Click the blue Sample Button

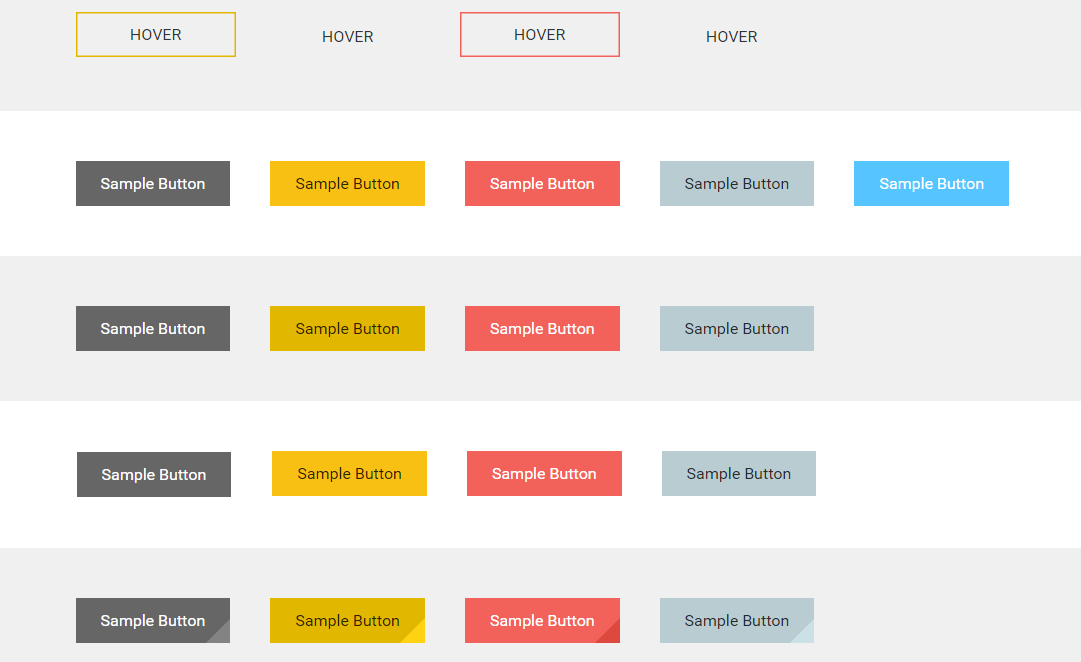(x=931, y=183)
